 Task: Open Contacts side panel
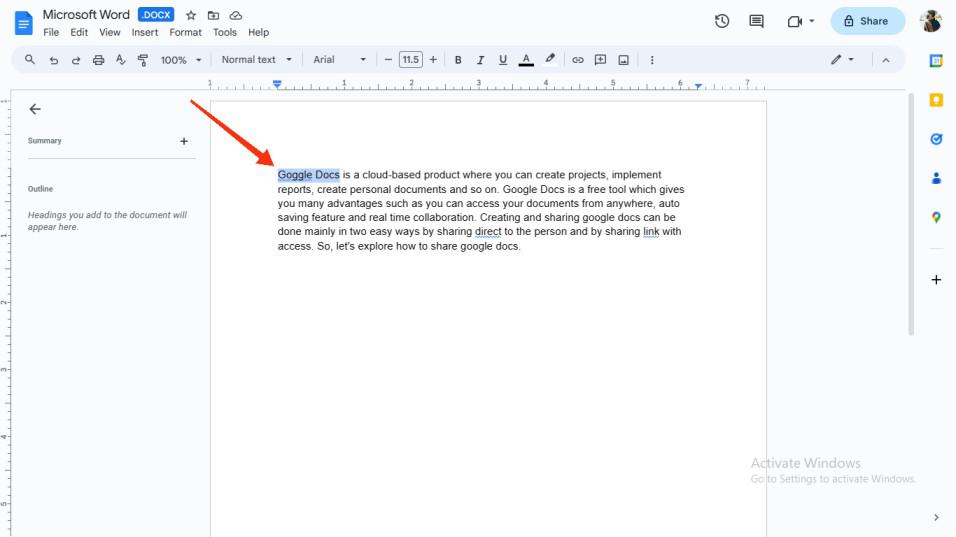click(x=936, y=178)
